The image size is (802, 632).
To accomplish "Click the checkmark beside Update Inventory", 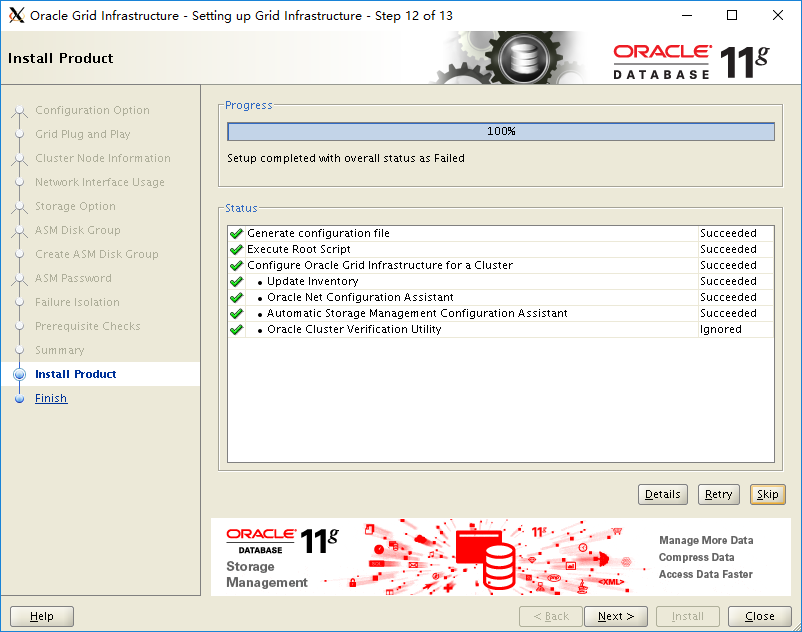I will tap(236, 281).
